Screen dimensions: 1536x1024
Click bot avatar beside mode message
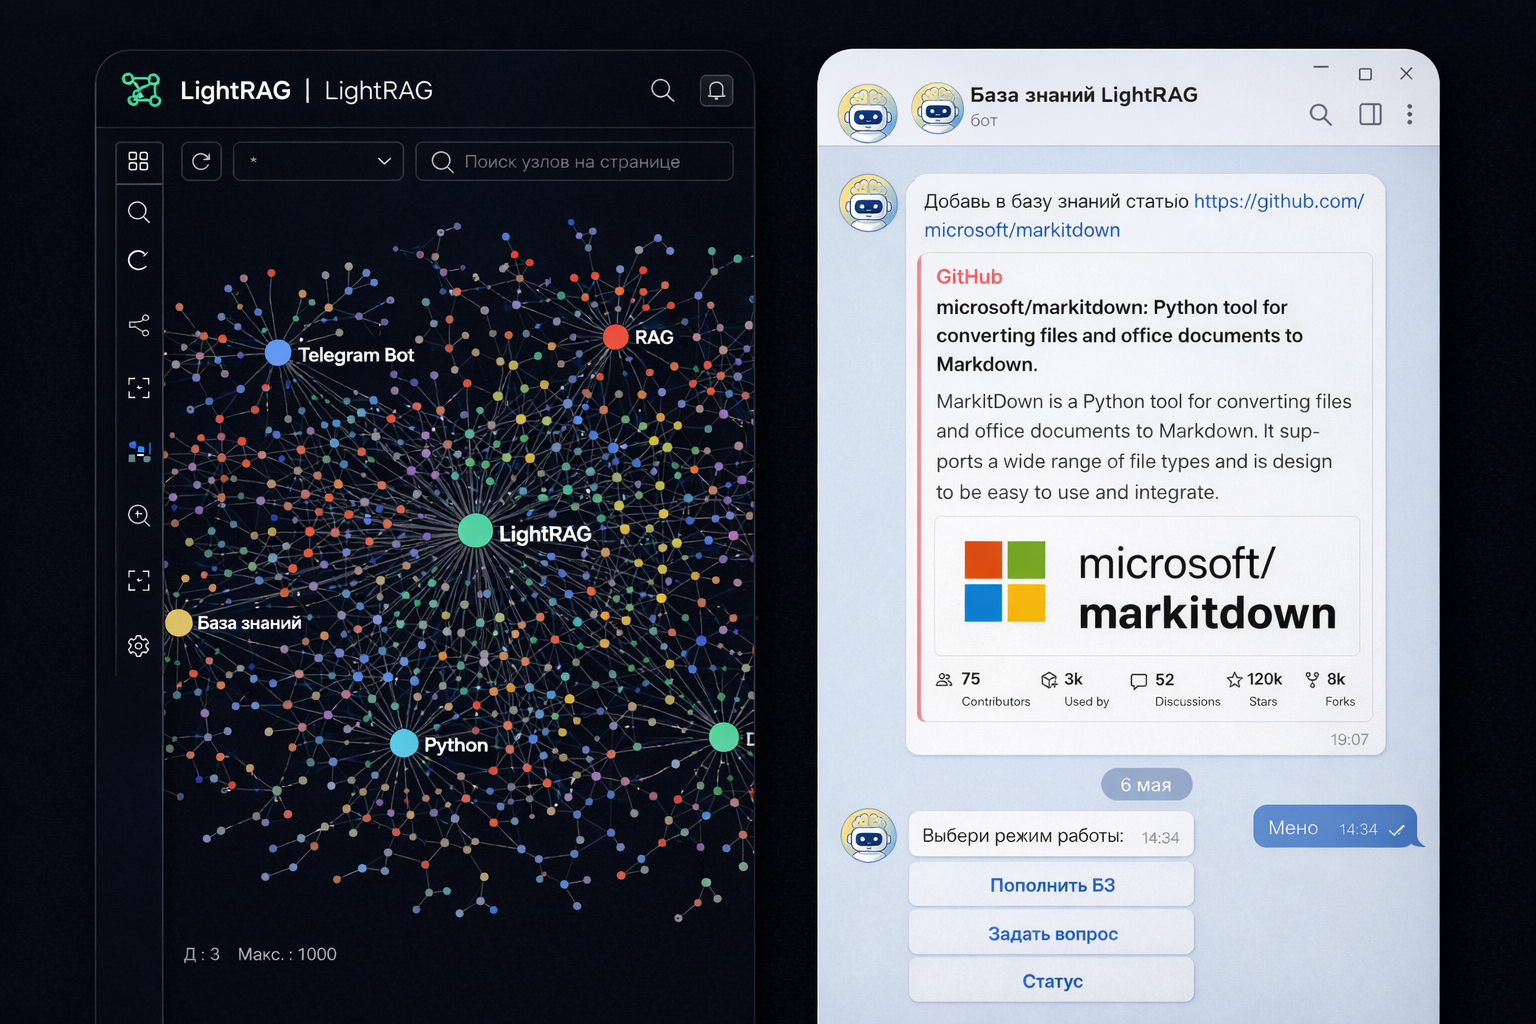pos(868,835)
